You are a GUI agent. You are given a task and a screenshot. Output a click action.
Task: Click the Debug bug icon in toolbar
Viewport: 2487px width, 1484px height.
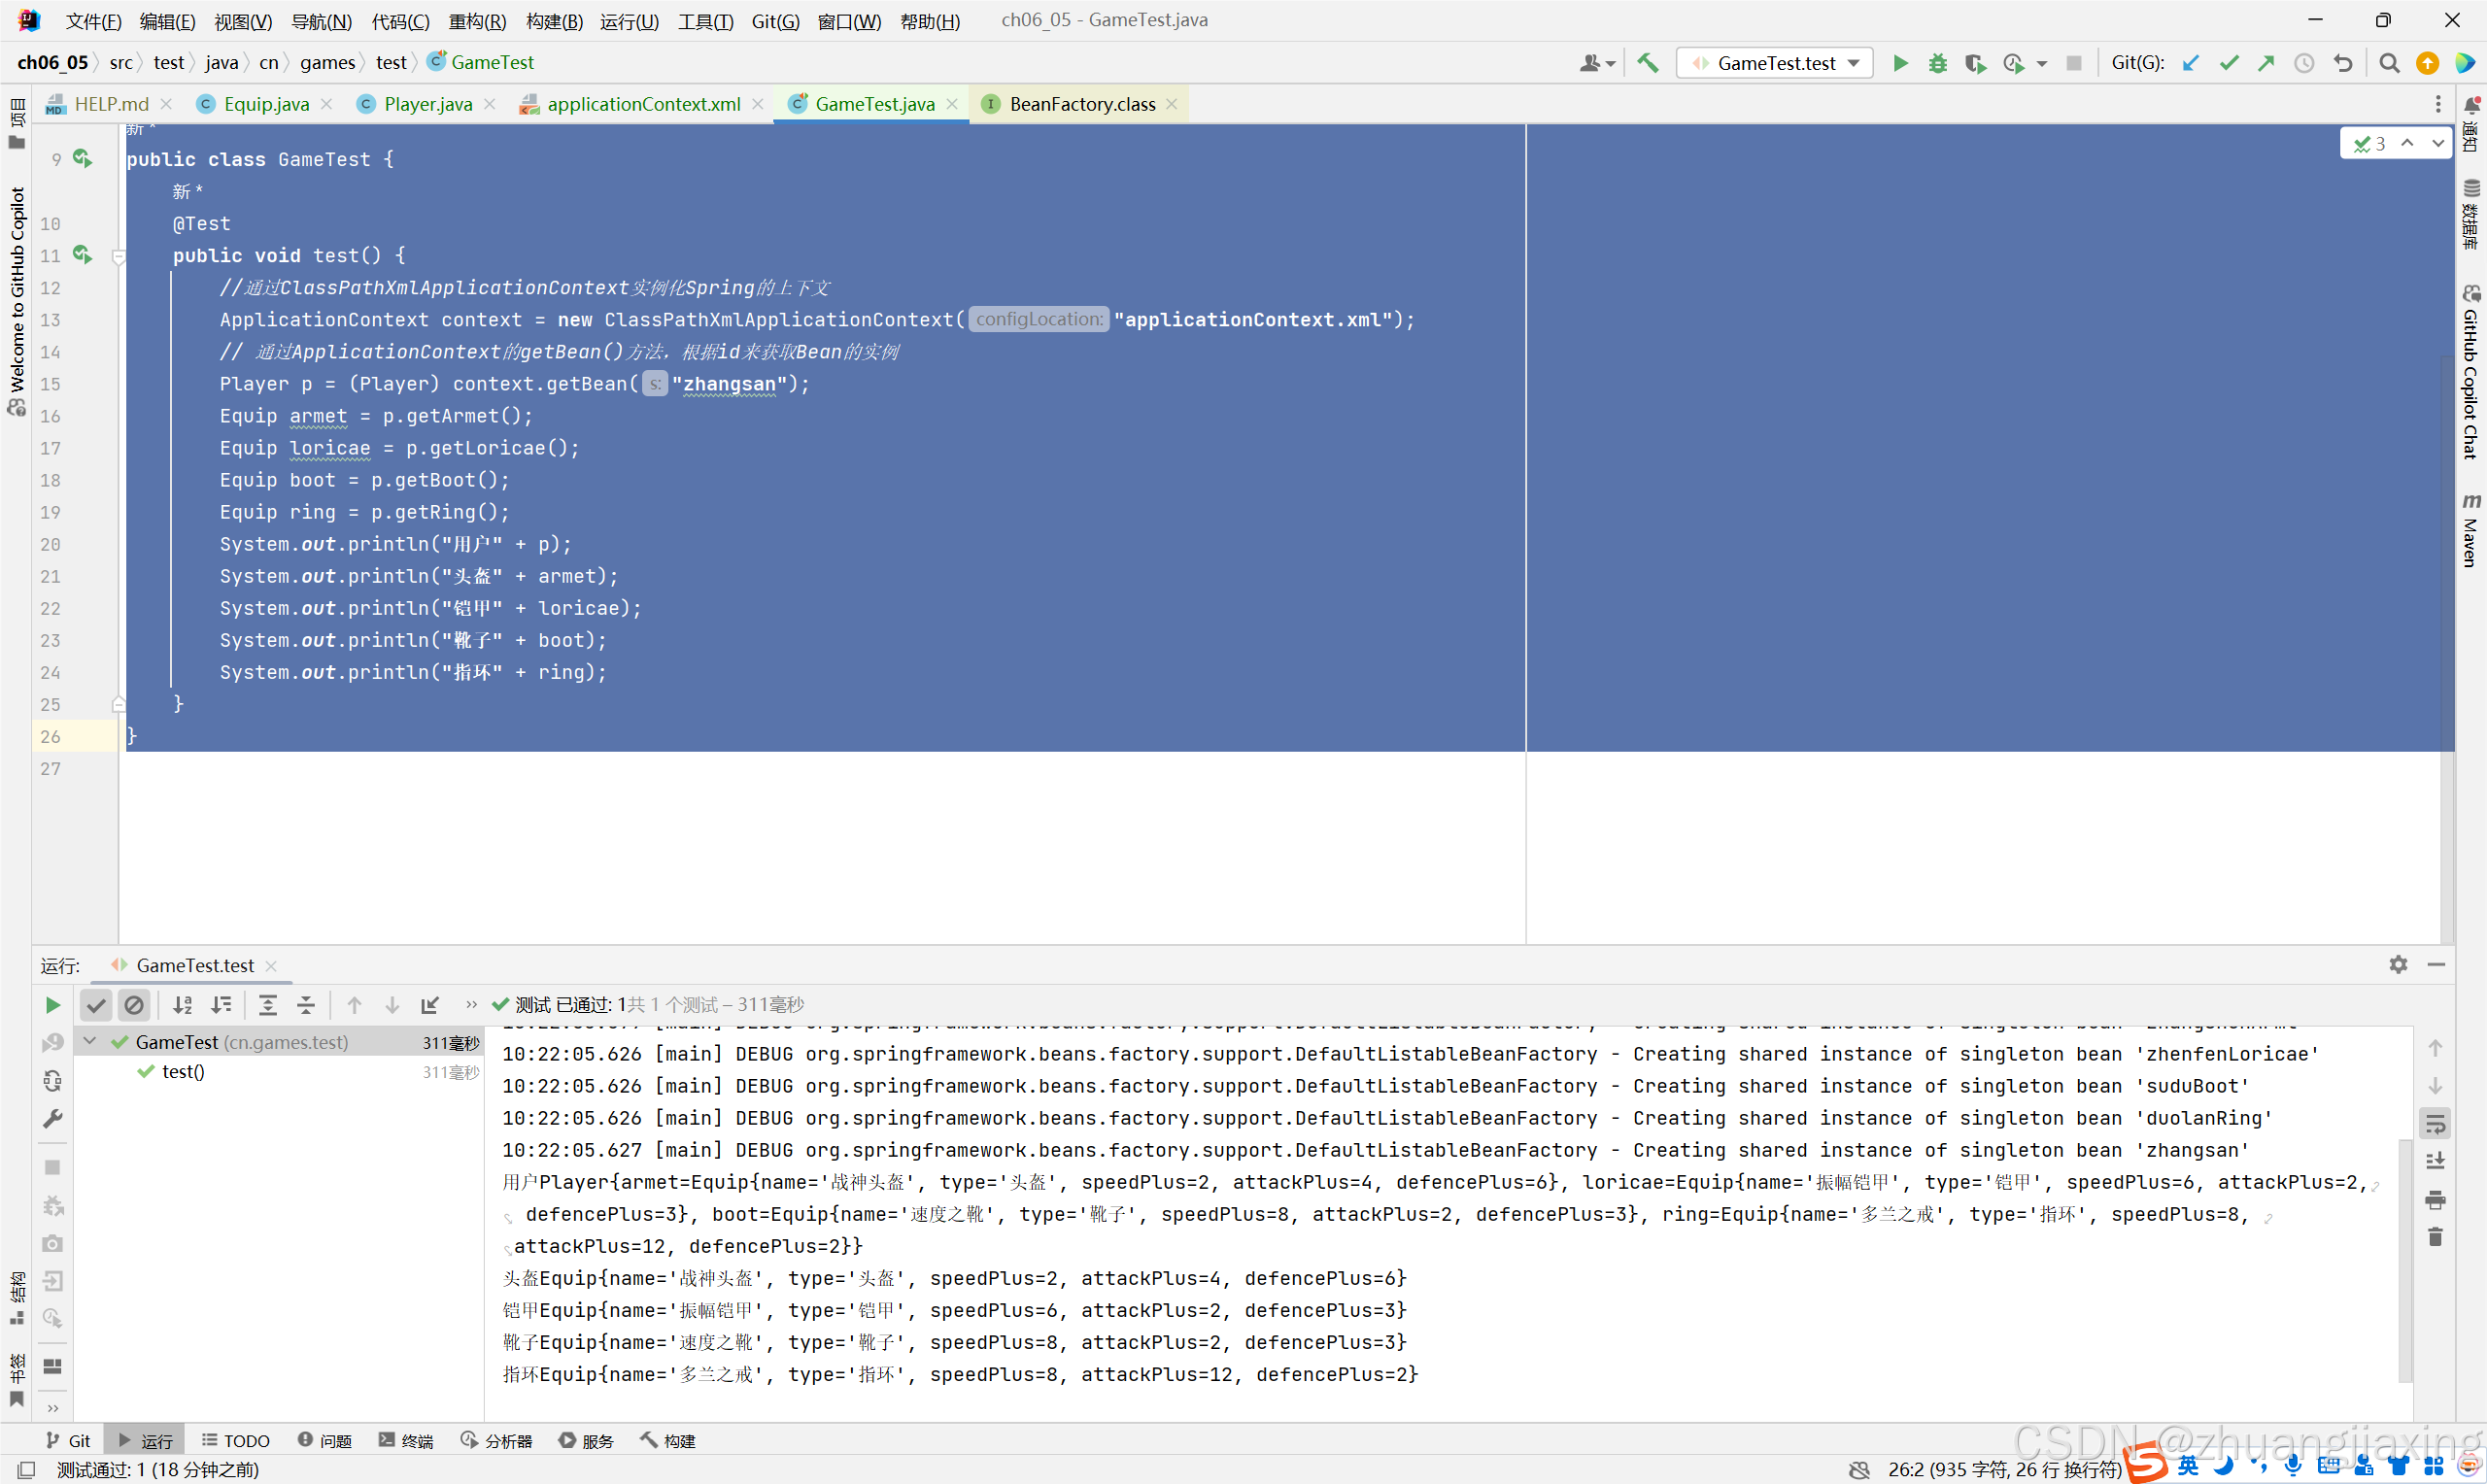(1937, 63)
